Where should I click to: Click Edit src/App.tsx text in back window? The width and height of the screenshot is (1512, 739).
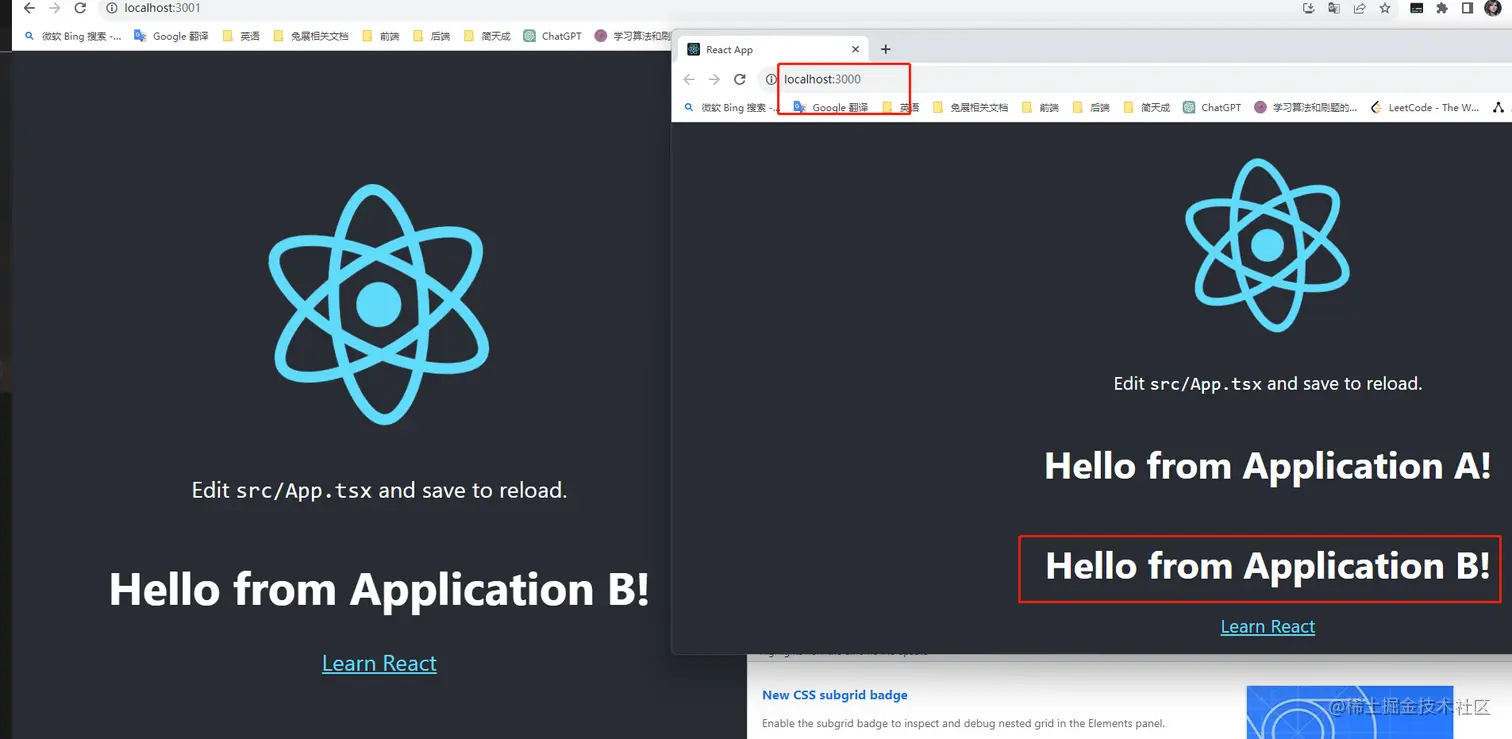379,491
